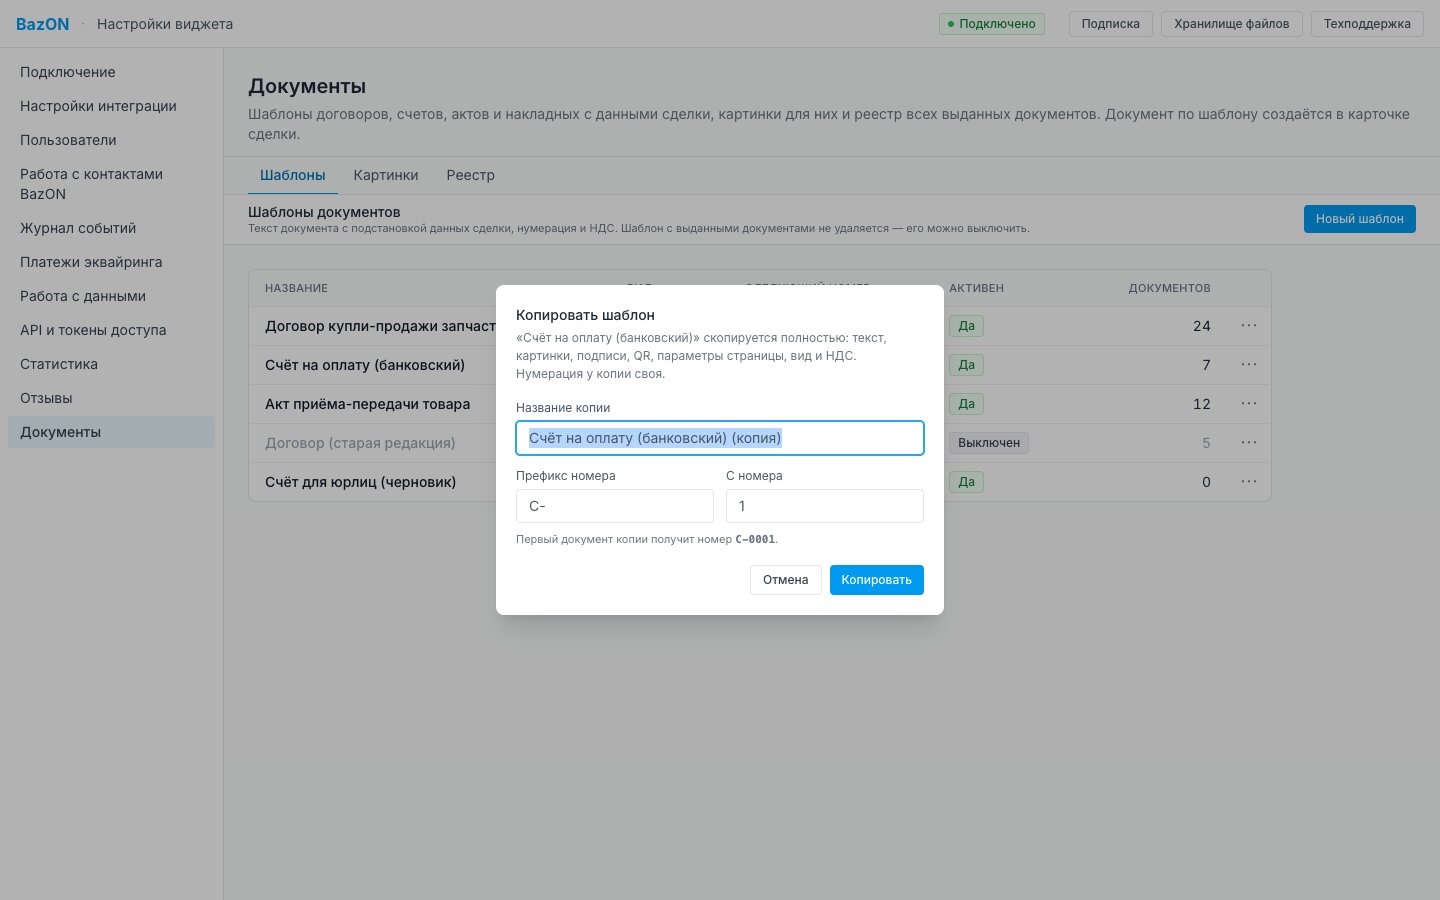Viewport: 1440px width, 900px height.
Task: Open Техподдержка
Action: pos(1367,24)
